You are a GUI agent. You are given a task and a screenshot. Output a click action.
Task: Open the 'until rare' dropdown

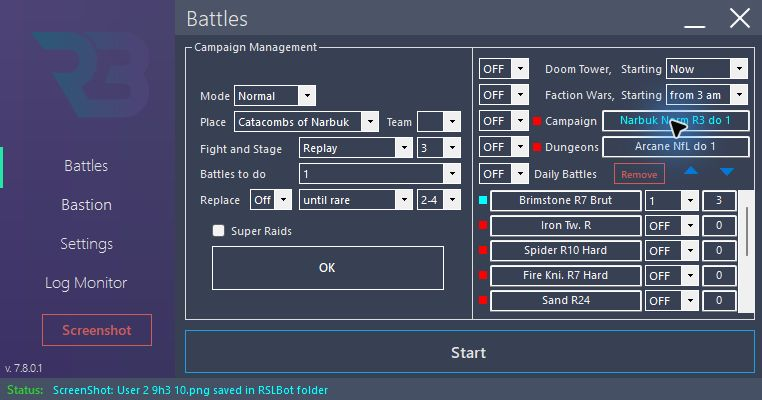(356, 200)
